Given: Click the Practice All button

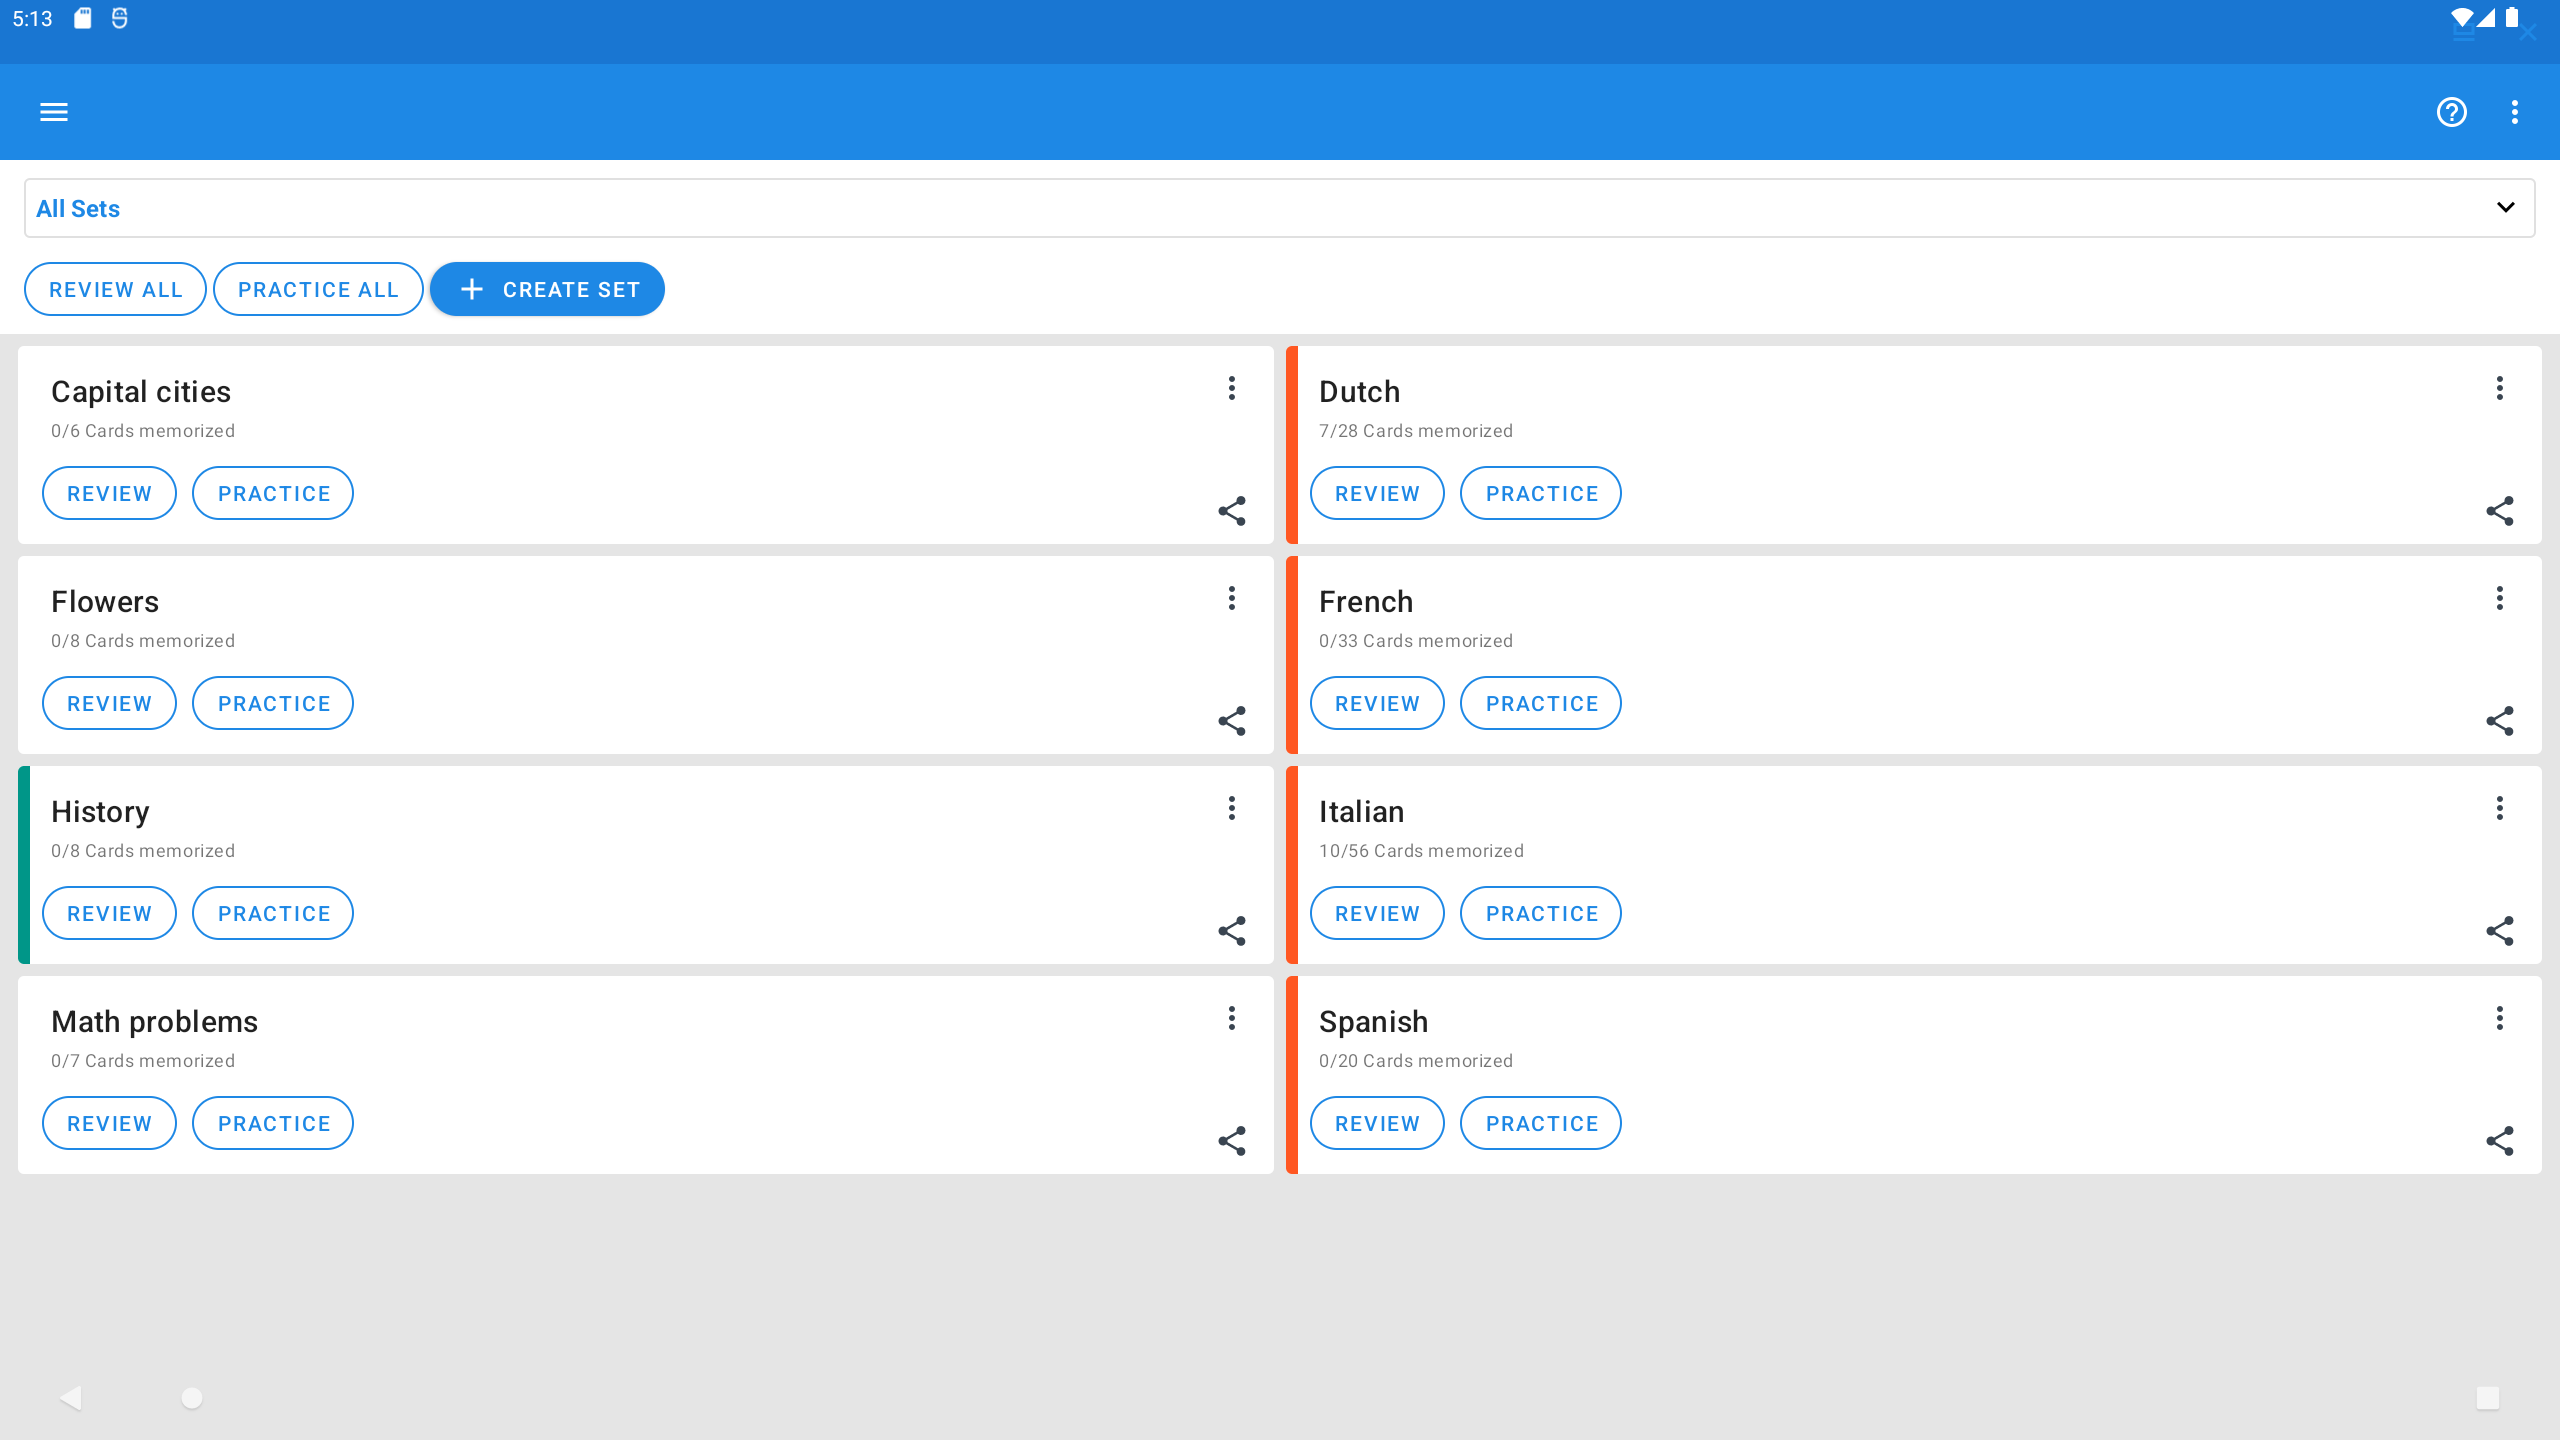Looking at the screenshot, I should tap(318, 289).
